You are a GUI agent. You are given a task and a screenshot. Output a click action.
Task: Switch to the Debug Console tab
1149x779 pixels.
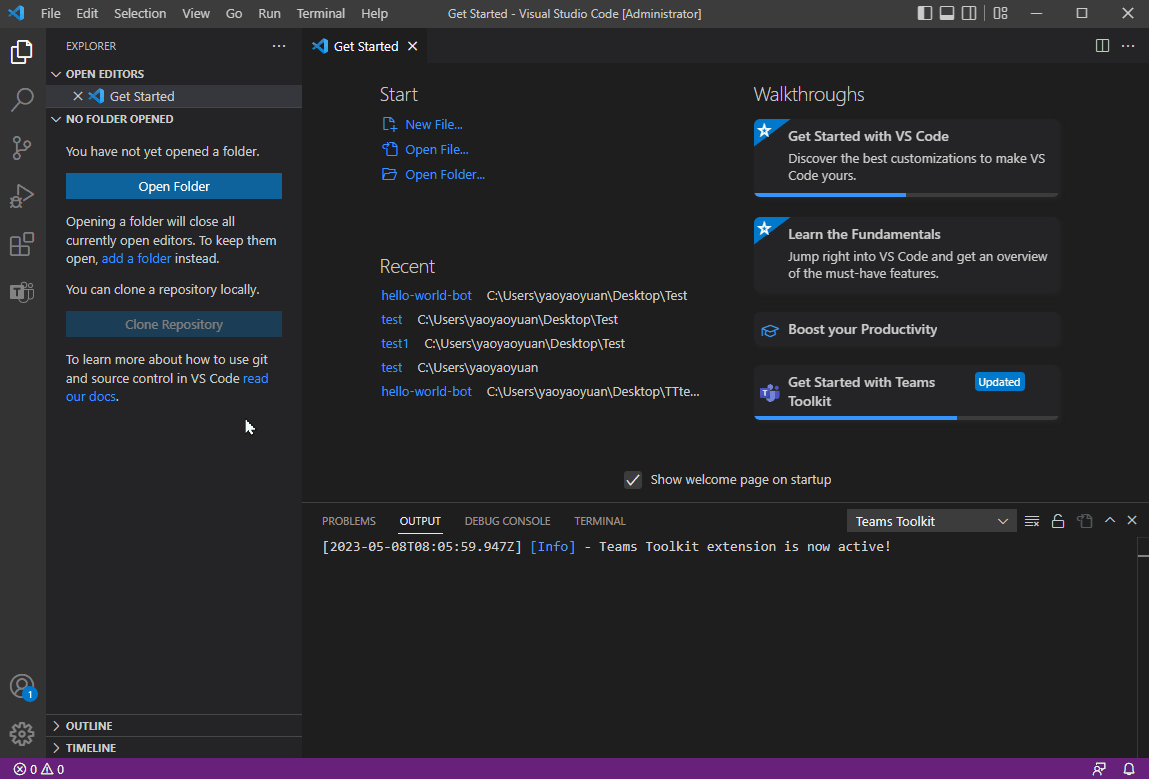(x=507, y=521)
